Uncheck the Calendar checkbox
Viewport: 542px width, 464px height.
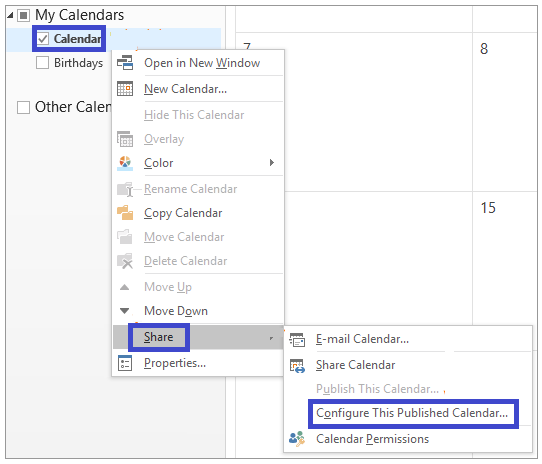pos(43,38)
